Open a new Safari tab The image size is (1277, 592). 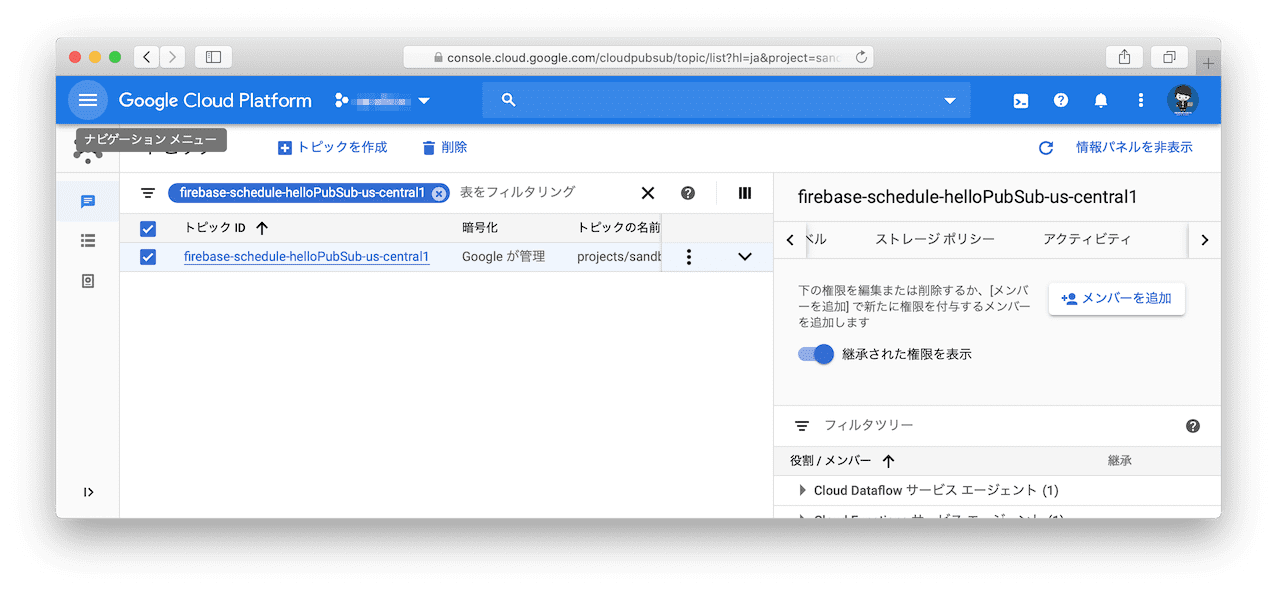1208,63
